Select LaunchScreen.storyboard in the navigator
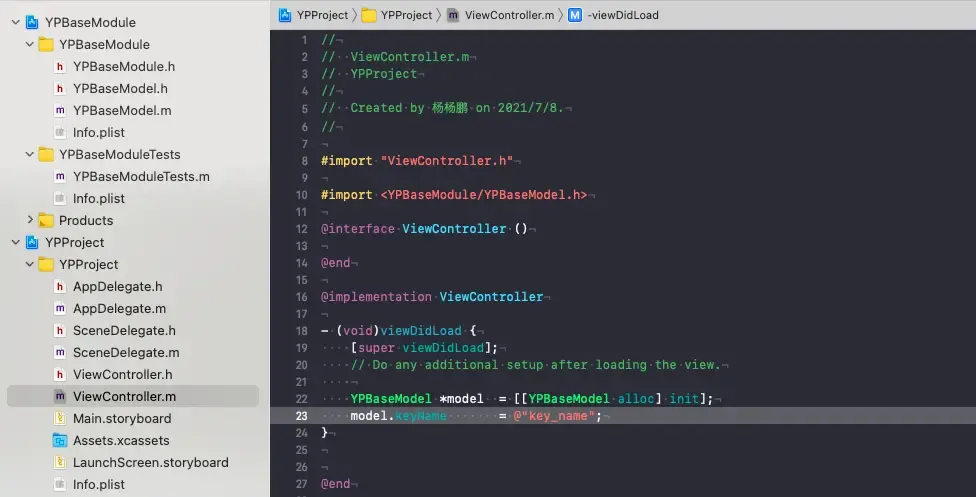Screen dimensions: 976x497 tap(150, 463)
